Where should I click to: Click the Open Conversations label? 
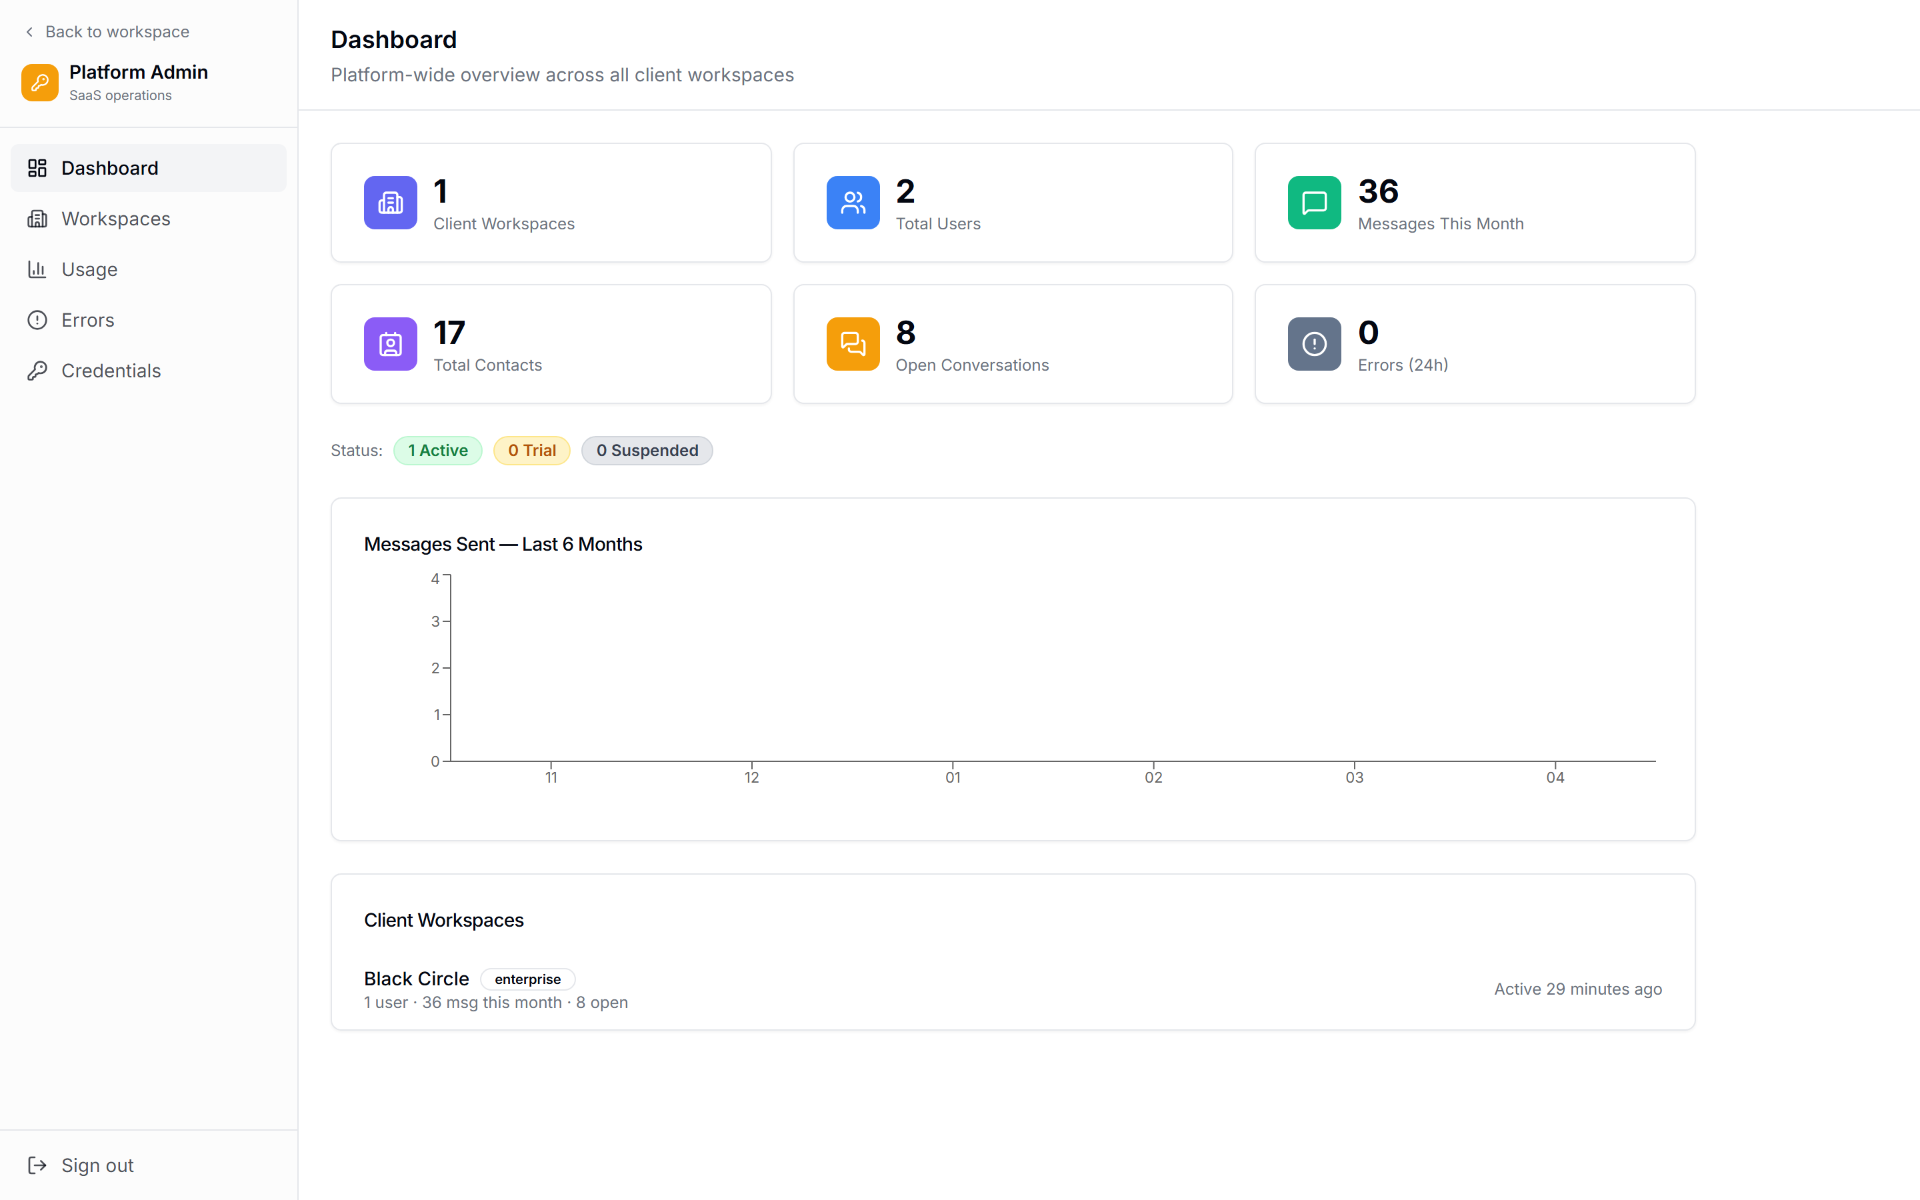[972, 365]
